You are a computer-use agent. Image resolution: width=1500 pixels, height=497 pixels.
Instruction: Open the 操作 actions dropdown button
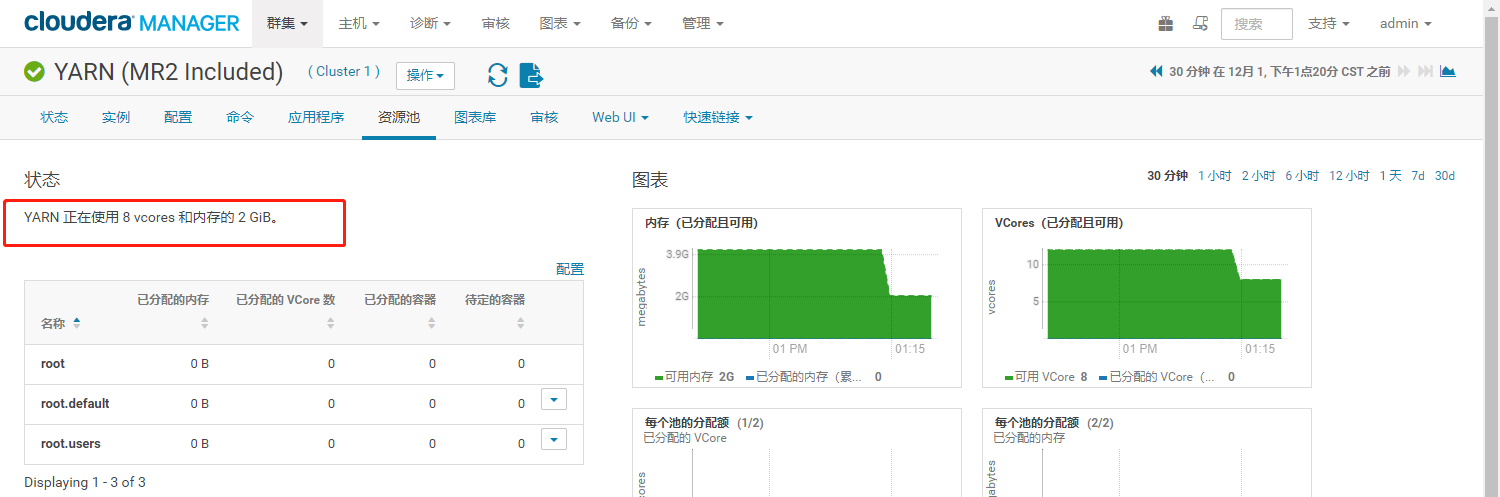pyautogui.click(x=425, y=76)
